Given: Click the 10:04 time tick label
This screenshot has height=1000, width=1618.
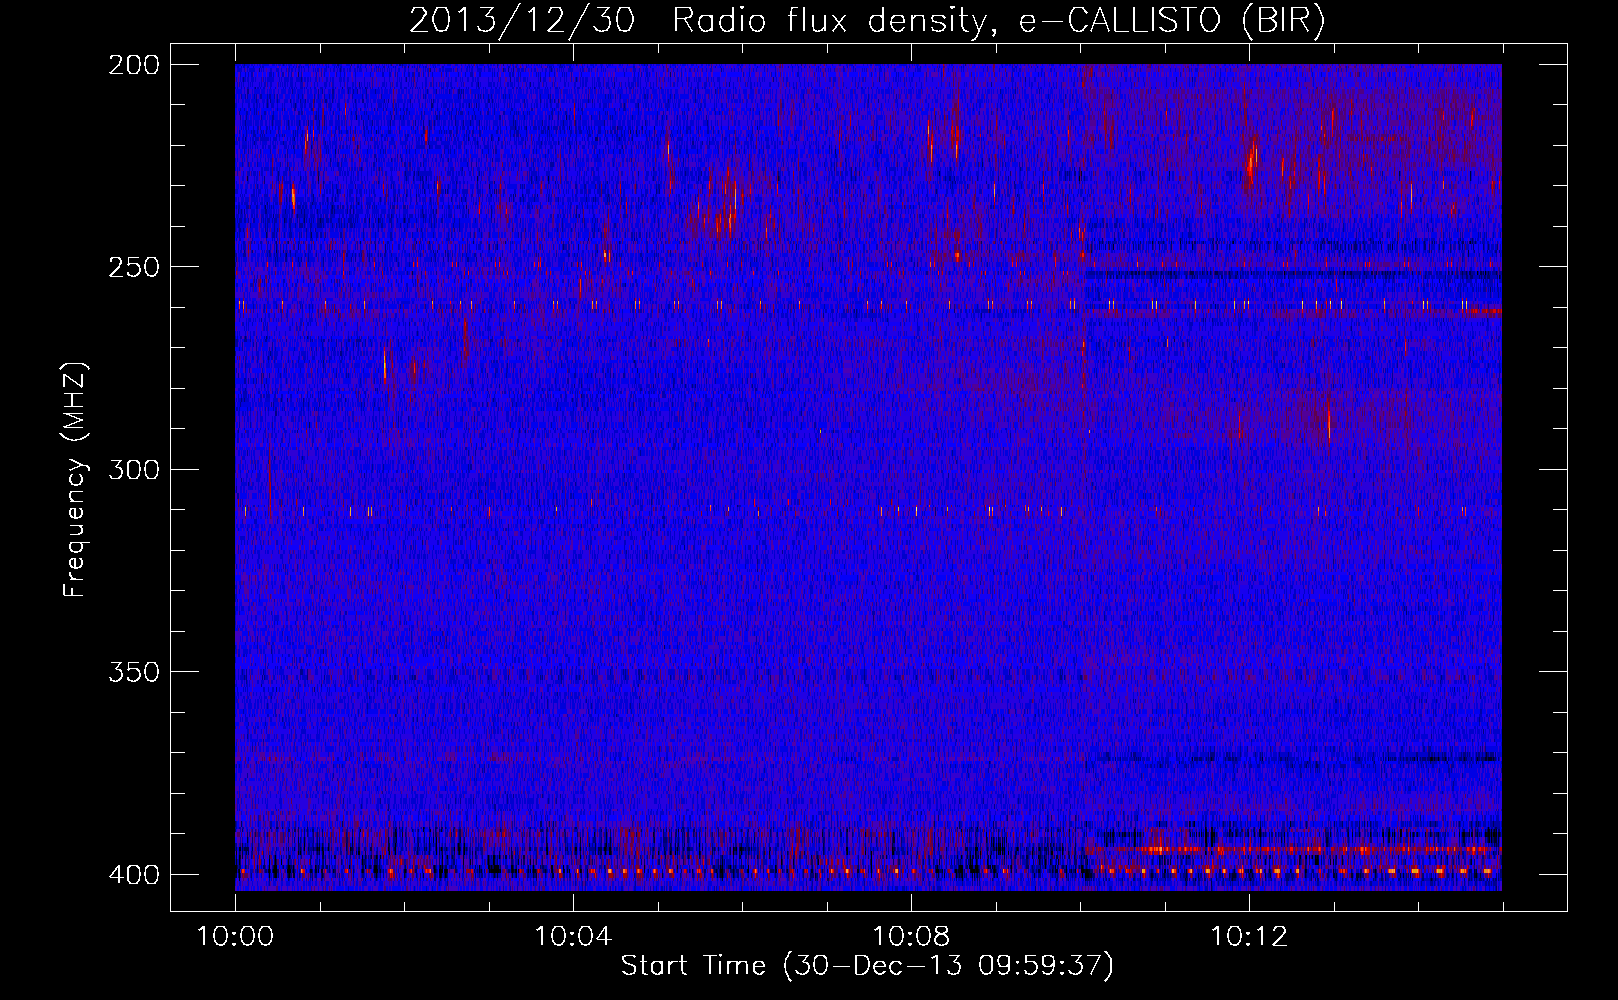Looking at the screenshot, I should pyautogui.click(x=573, y=937).
